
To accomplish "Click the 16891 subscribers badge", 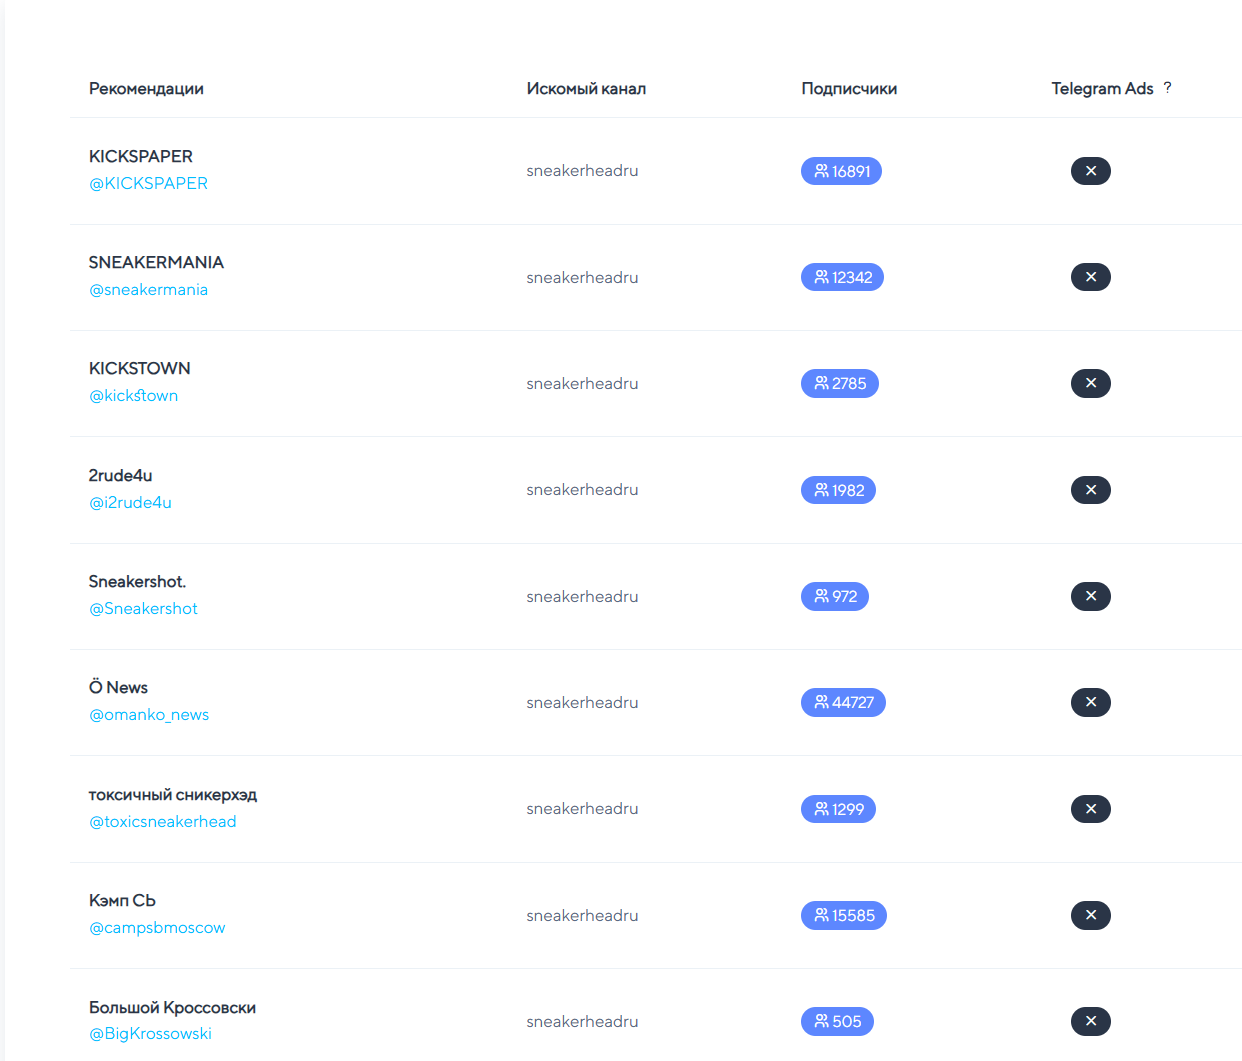I will [x=841, y=171].
